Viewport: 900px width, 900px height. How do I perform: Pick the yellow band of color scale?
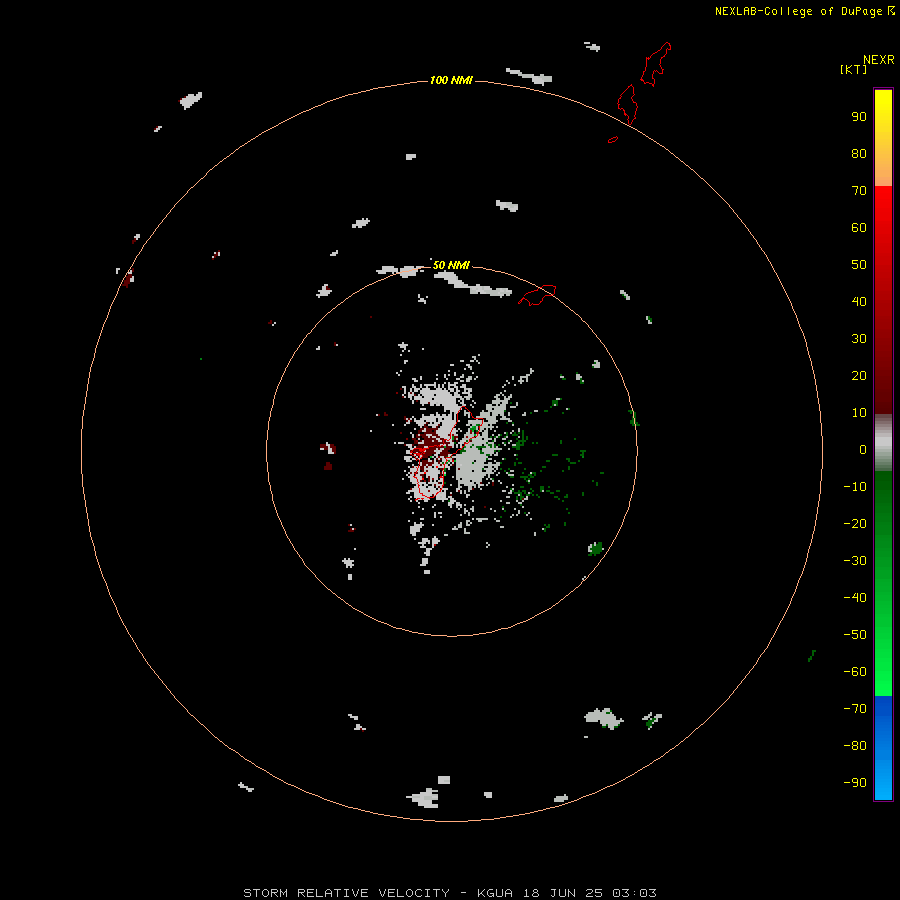(883, 138)
